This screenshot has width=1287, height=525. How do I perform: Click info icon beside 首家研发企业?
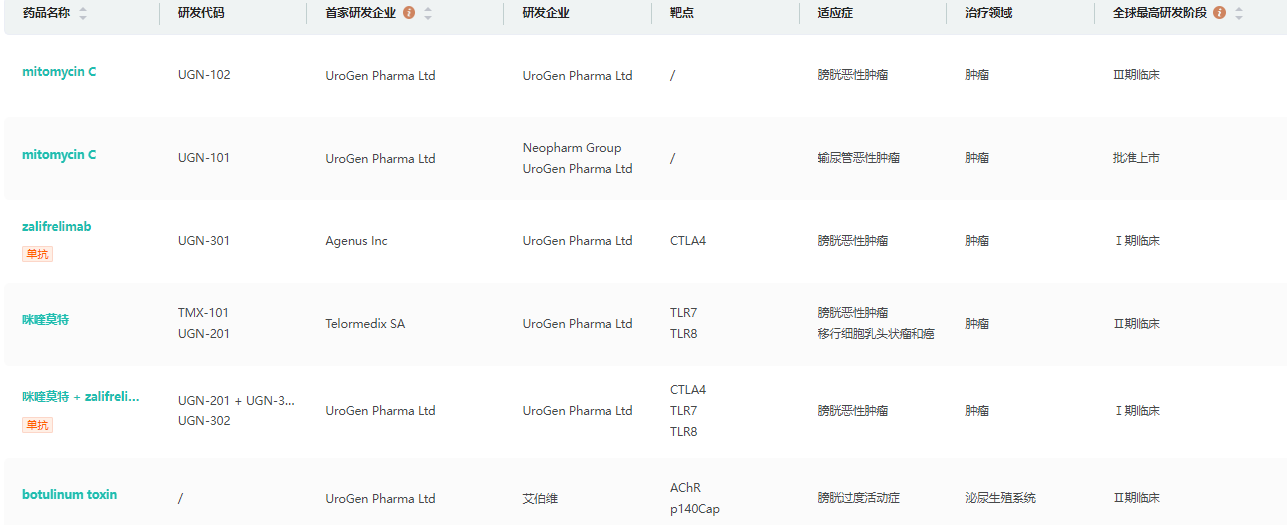(409, 14)
